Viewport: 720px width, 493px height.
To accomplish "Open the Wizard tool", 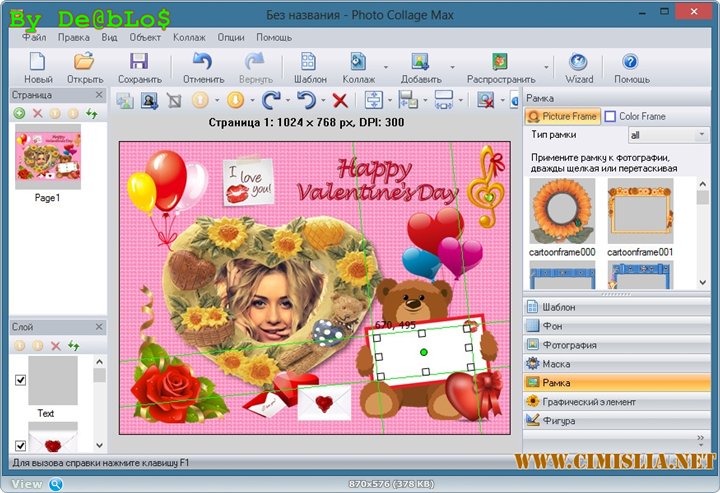I will [579, 62].
